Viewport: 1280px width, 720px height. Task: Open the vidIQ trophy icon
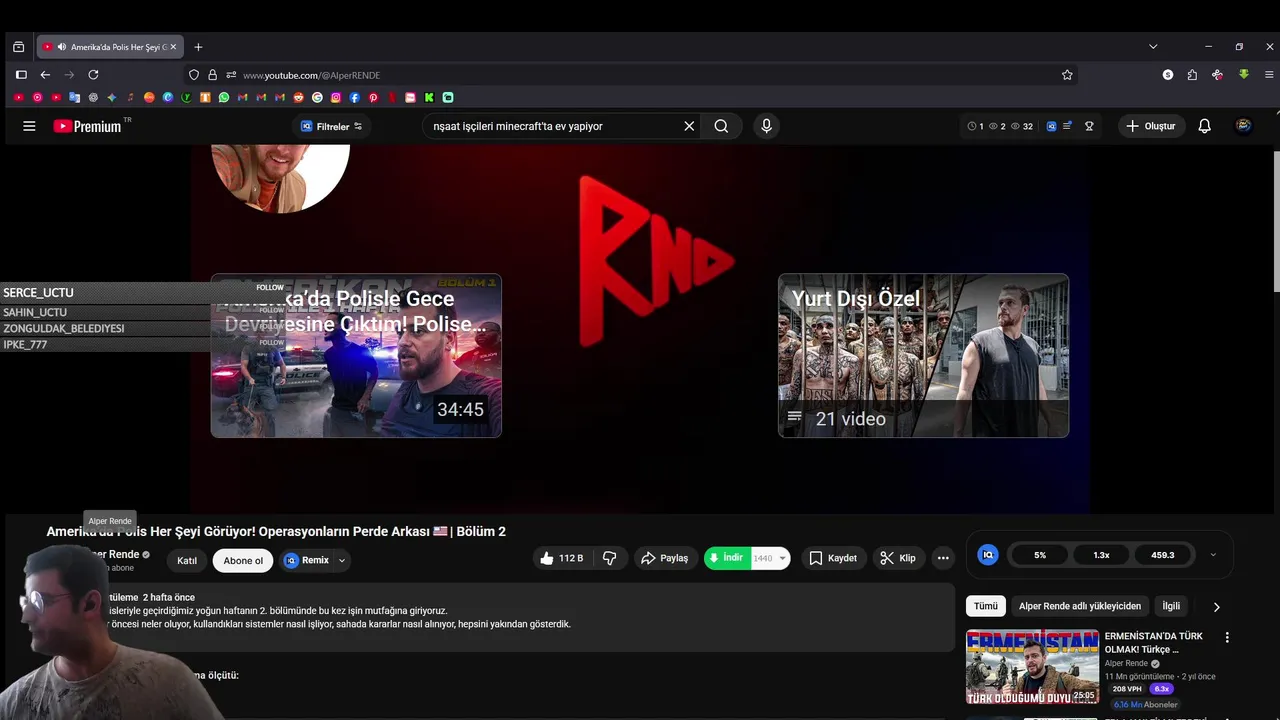click(x=1089, y=126)
